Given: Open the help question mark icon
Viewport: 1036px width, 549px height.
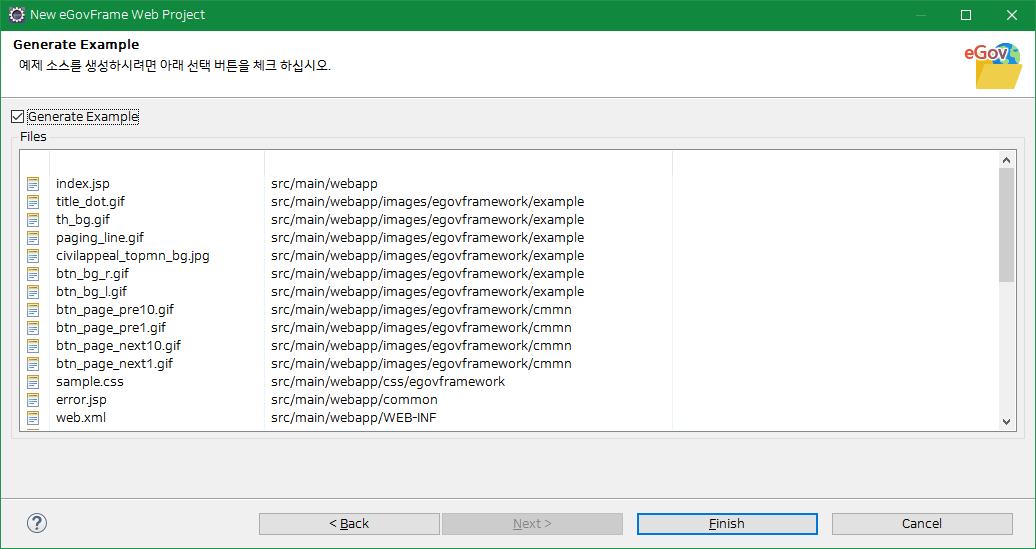Looking at the screenshot, I should 37,523.
